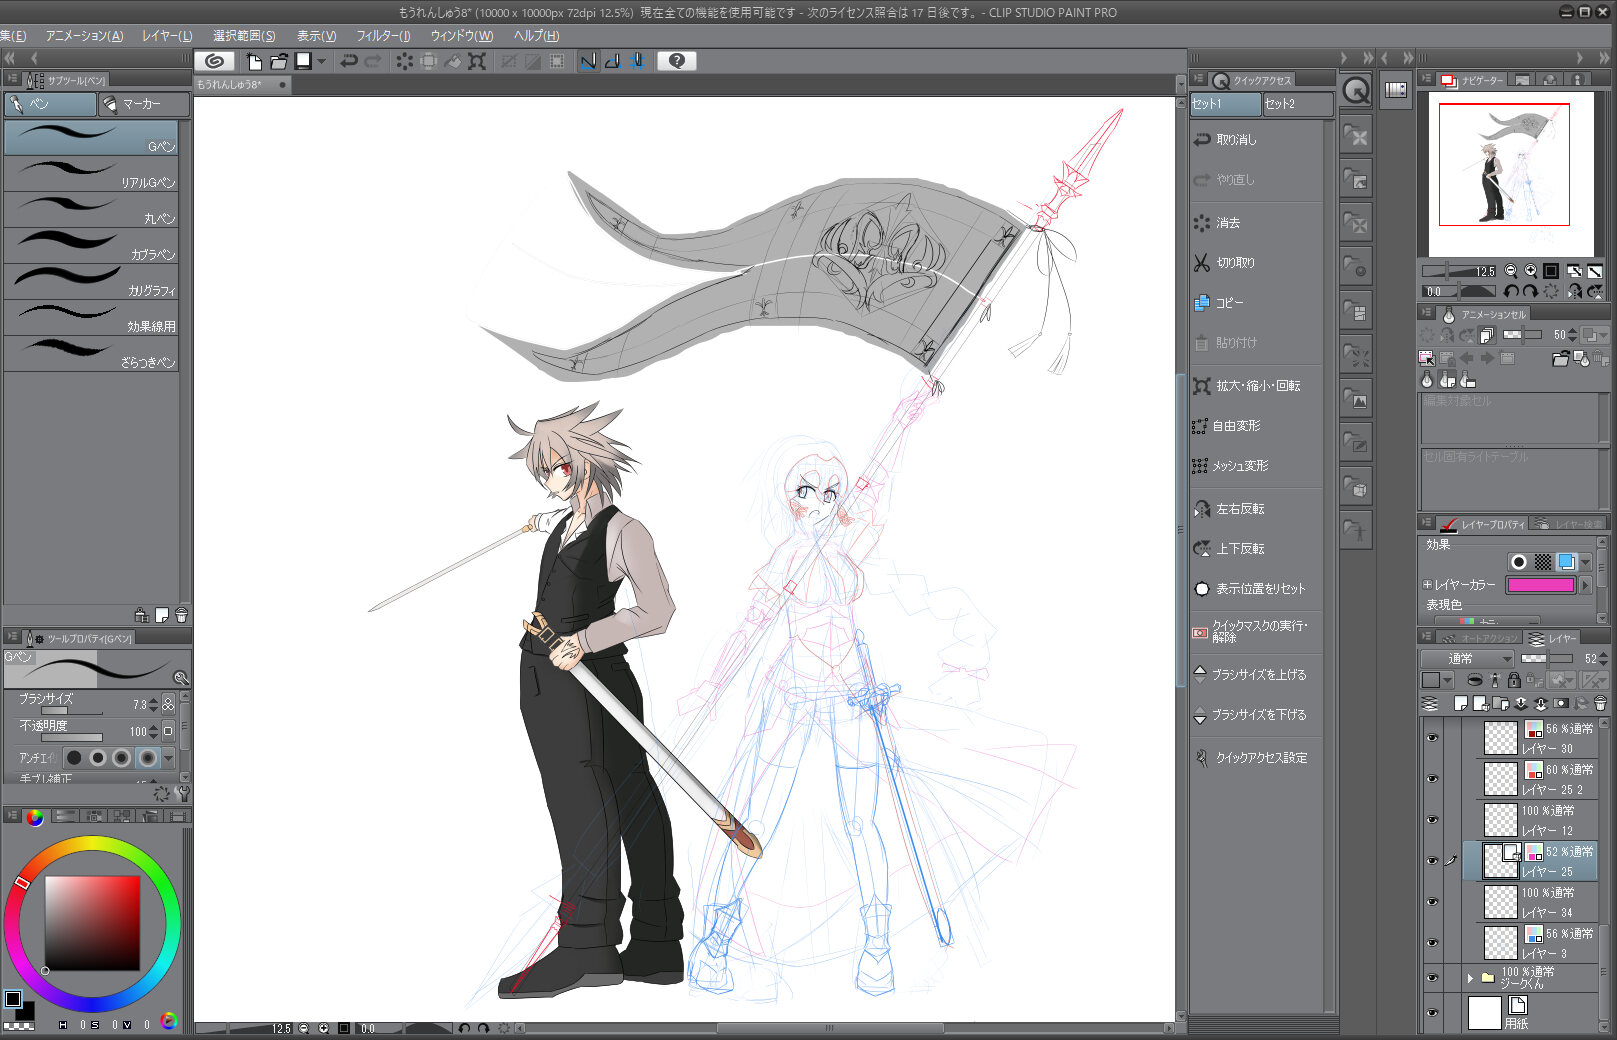
Task: Click 左右反転 in quick access
Action: [x=1240, y=509]
